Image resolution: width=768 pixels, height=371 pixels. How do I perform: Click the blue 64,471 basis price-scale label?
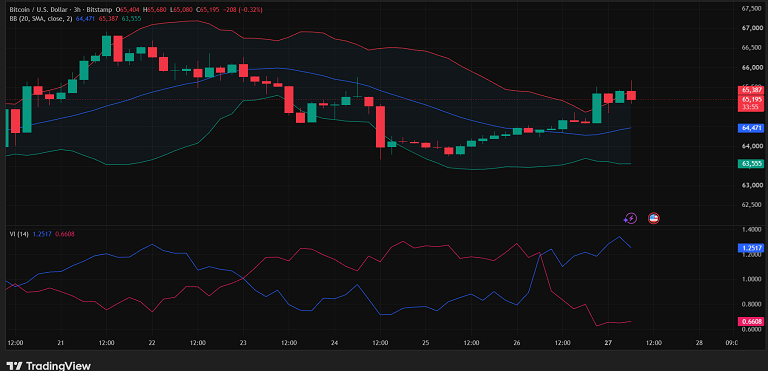tap(751, 127)
